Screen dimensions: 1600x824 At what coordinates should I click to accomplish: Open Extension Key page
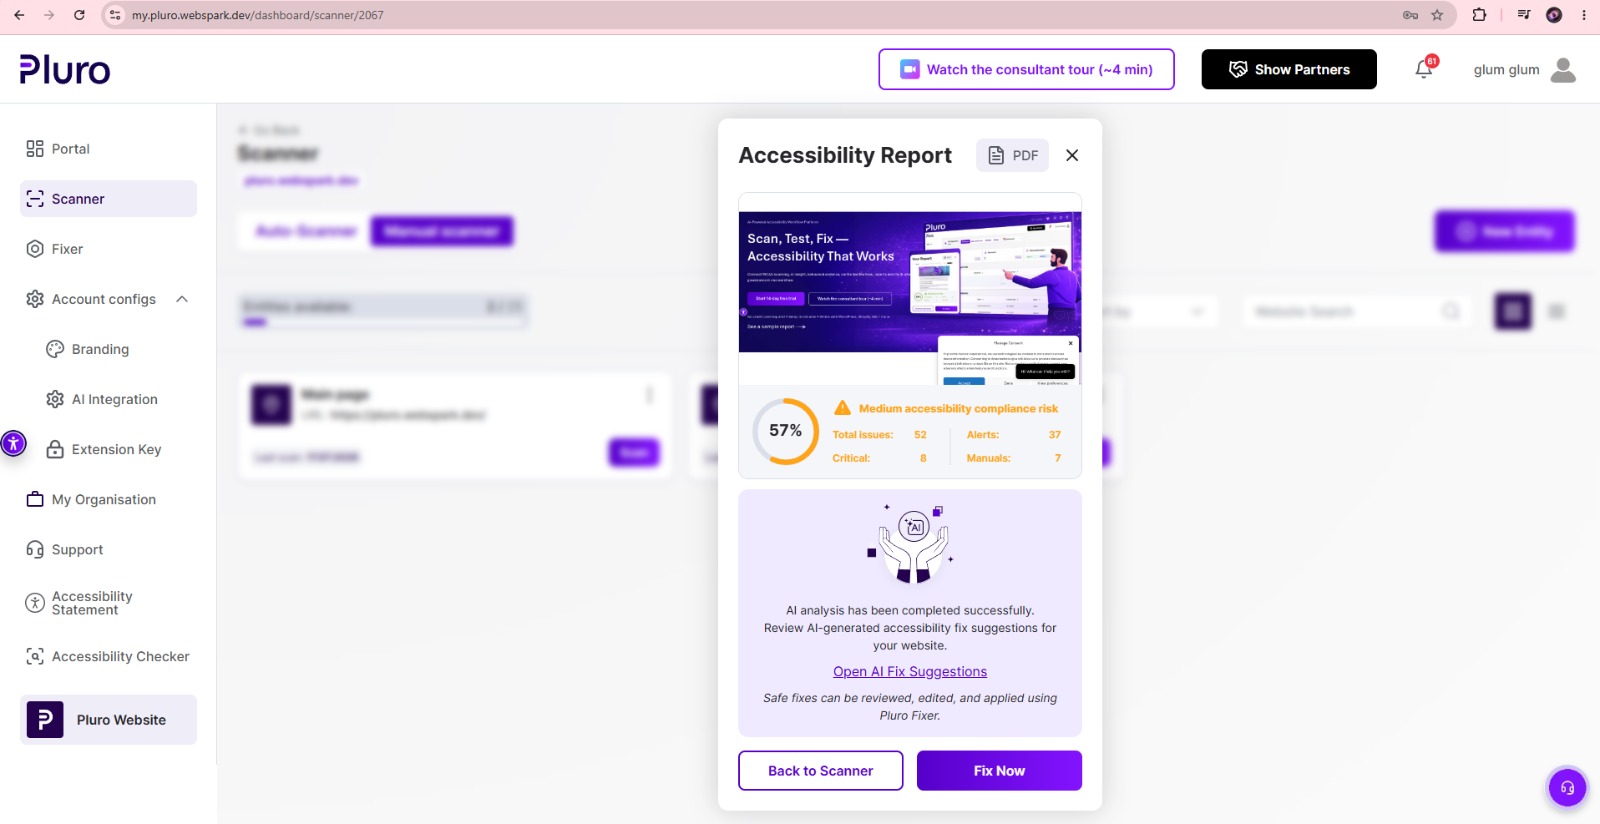[118, 449]
